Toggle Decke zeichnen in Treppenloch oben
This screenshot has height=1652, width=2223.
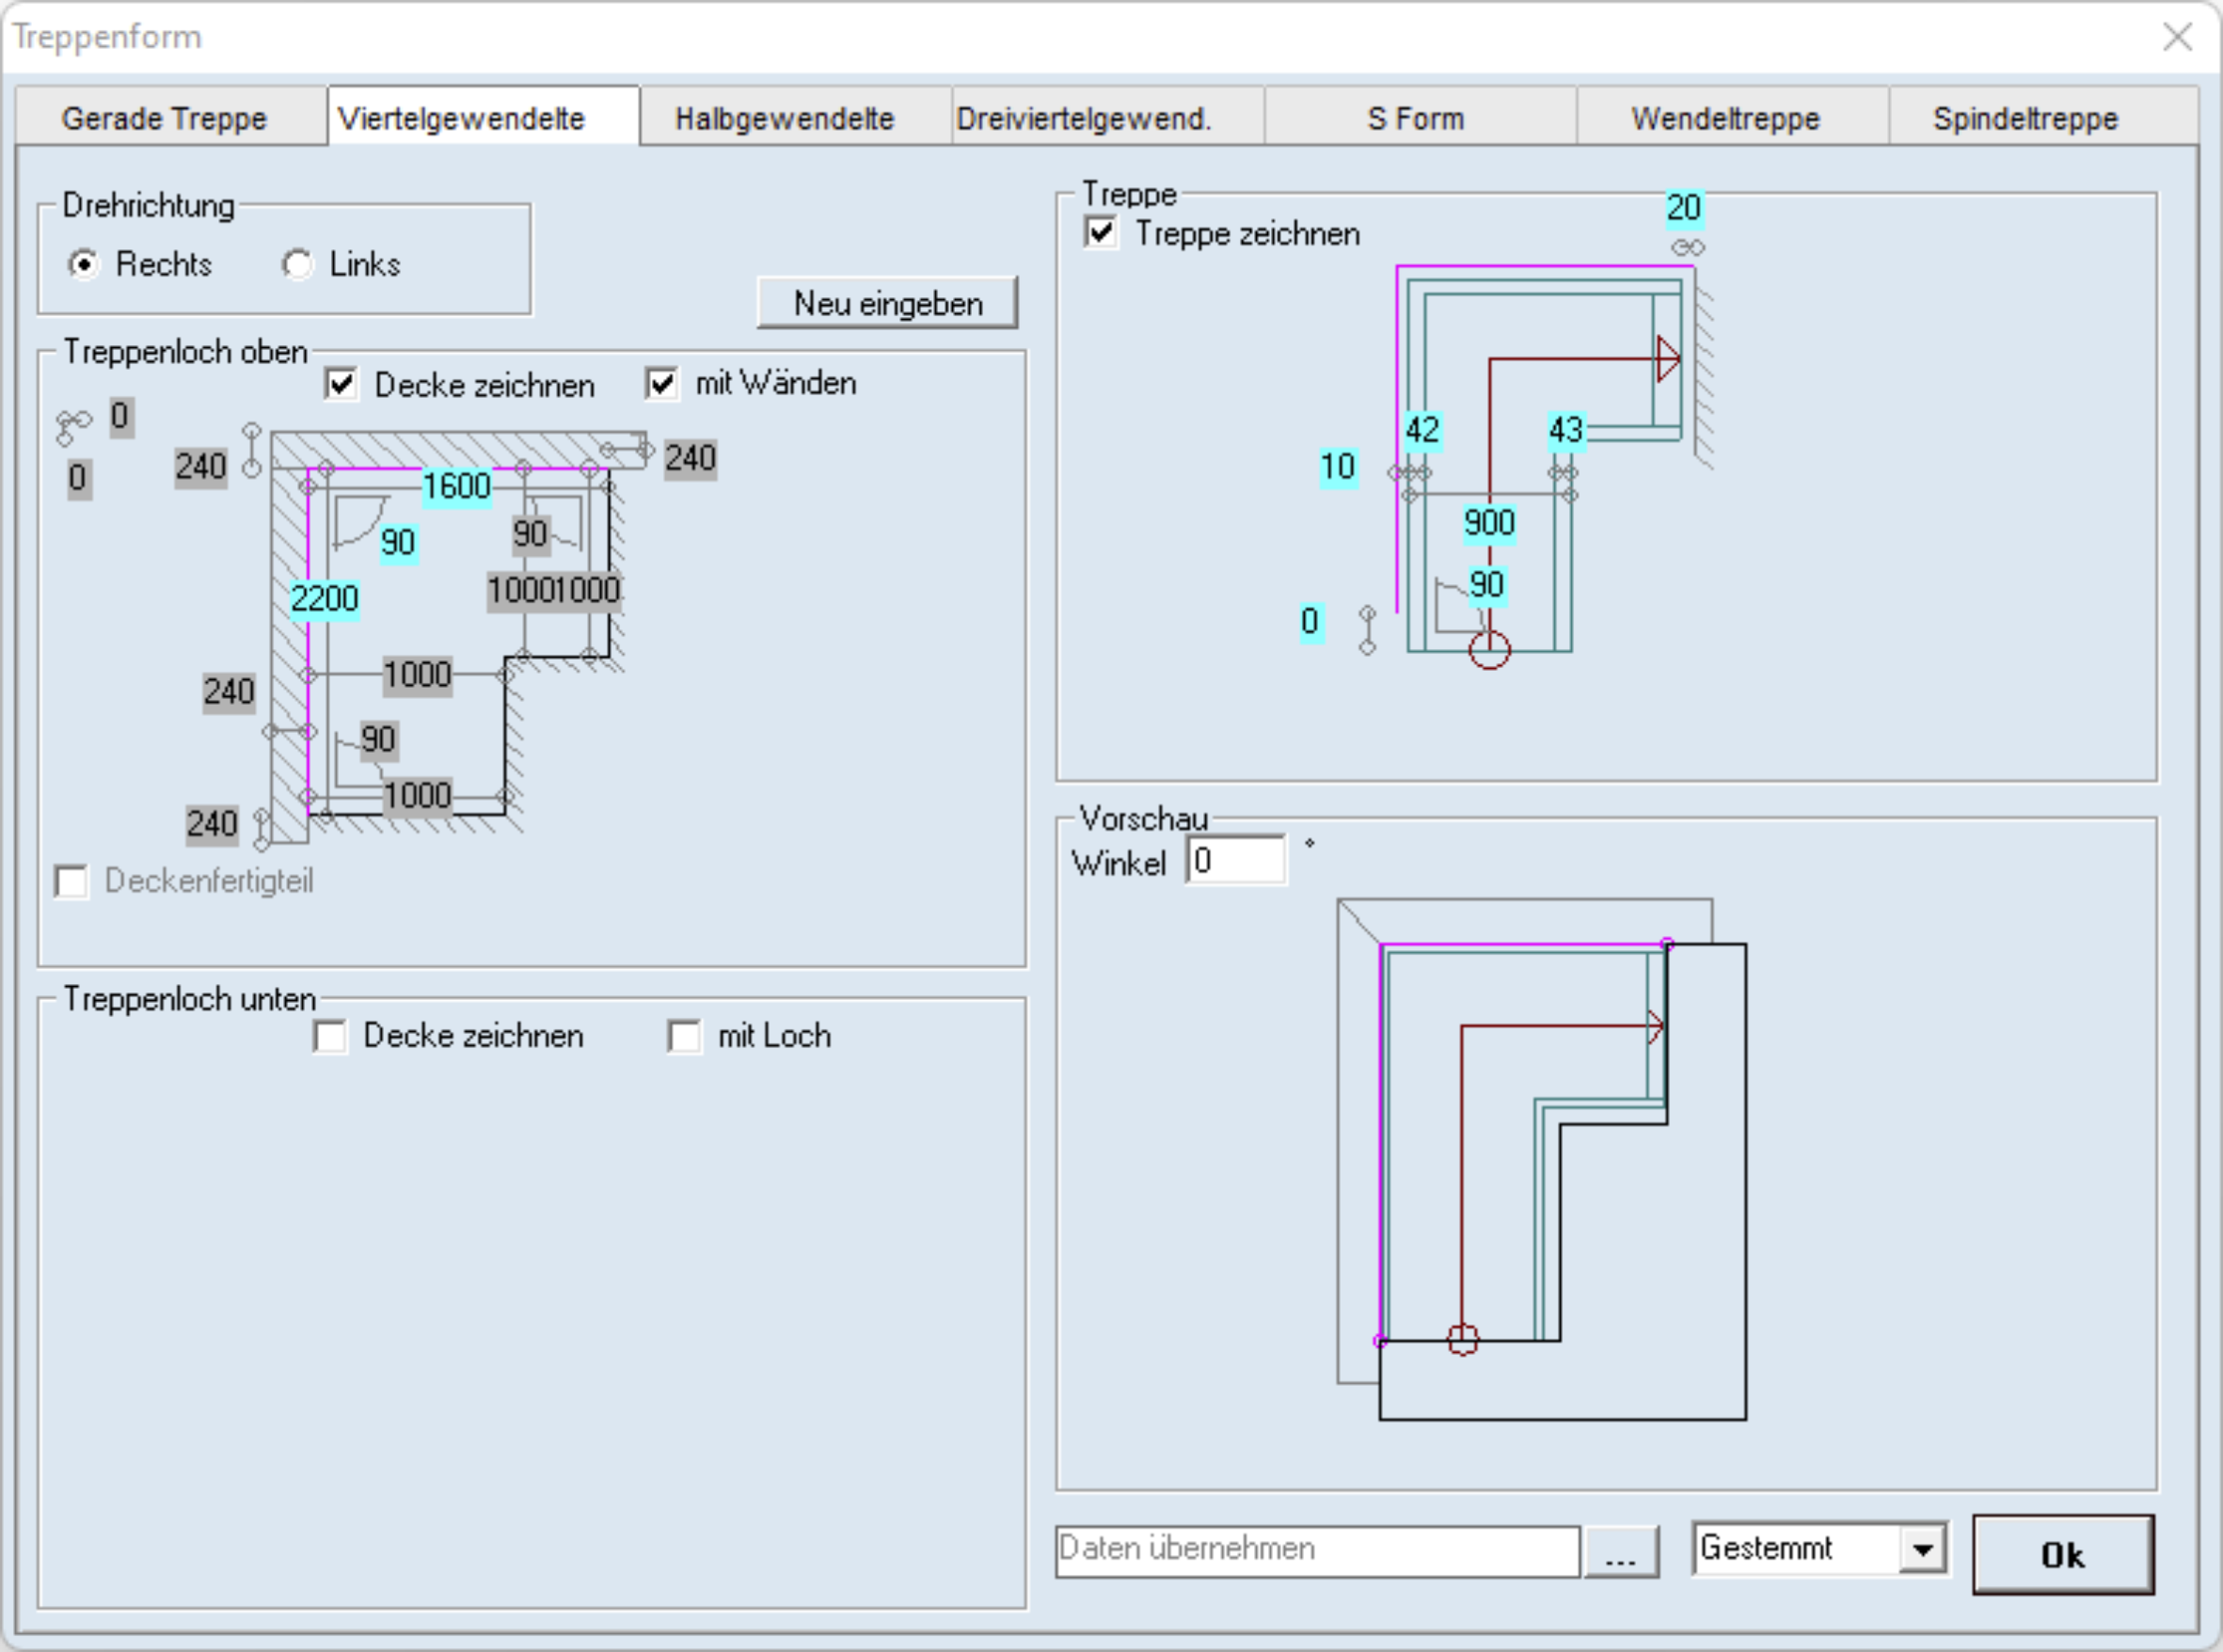click(x=342, y=384)
